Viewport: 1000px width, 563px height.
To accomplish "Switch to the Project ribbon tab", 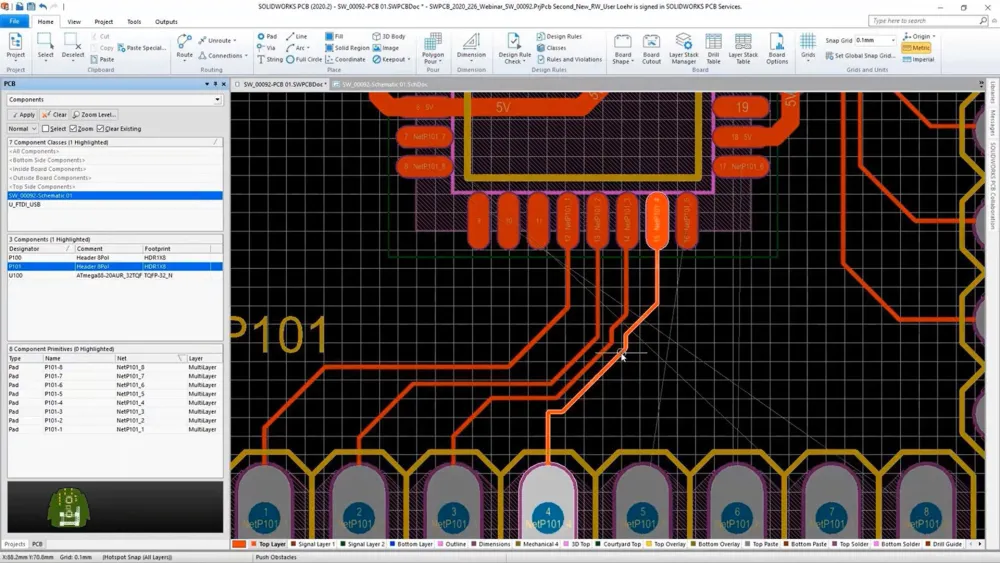I will (103, 22).
